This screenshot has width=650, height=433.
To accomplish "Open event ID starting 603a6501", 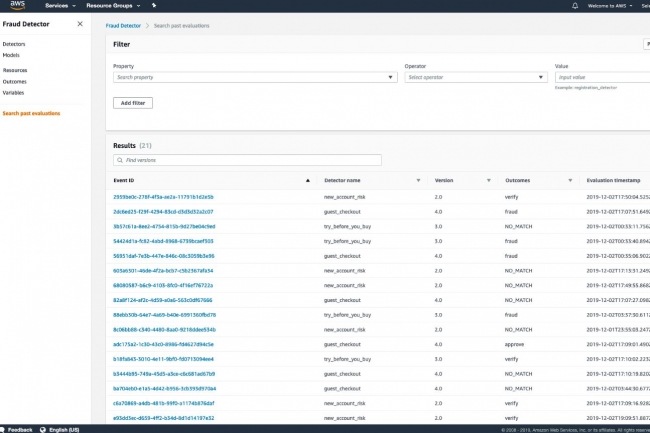I will 163,271.
